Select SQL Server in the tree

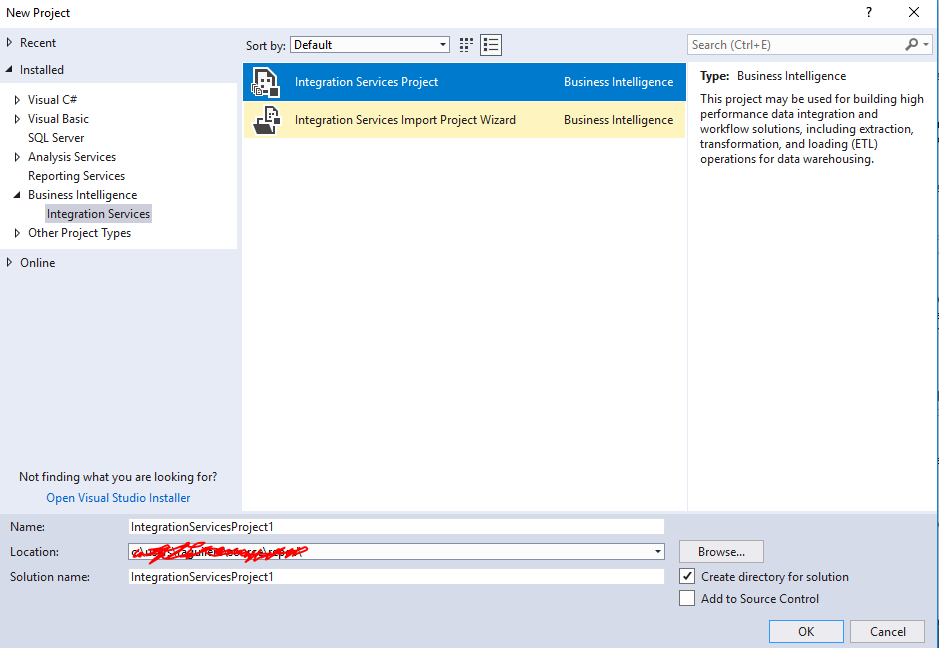56,138
